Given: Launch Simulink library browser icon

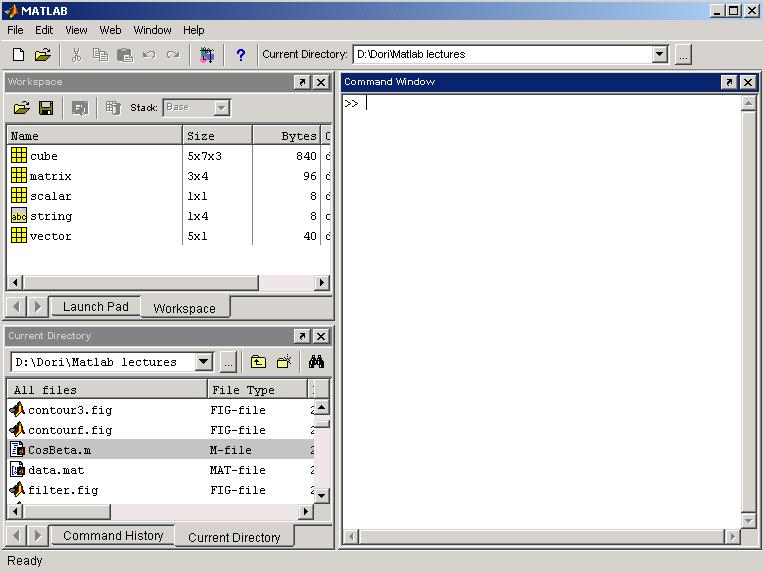Looking at the screenshot, I should [x=207, y=55].
